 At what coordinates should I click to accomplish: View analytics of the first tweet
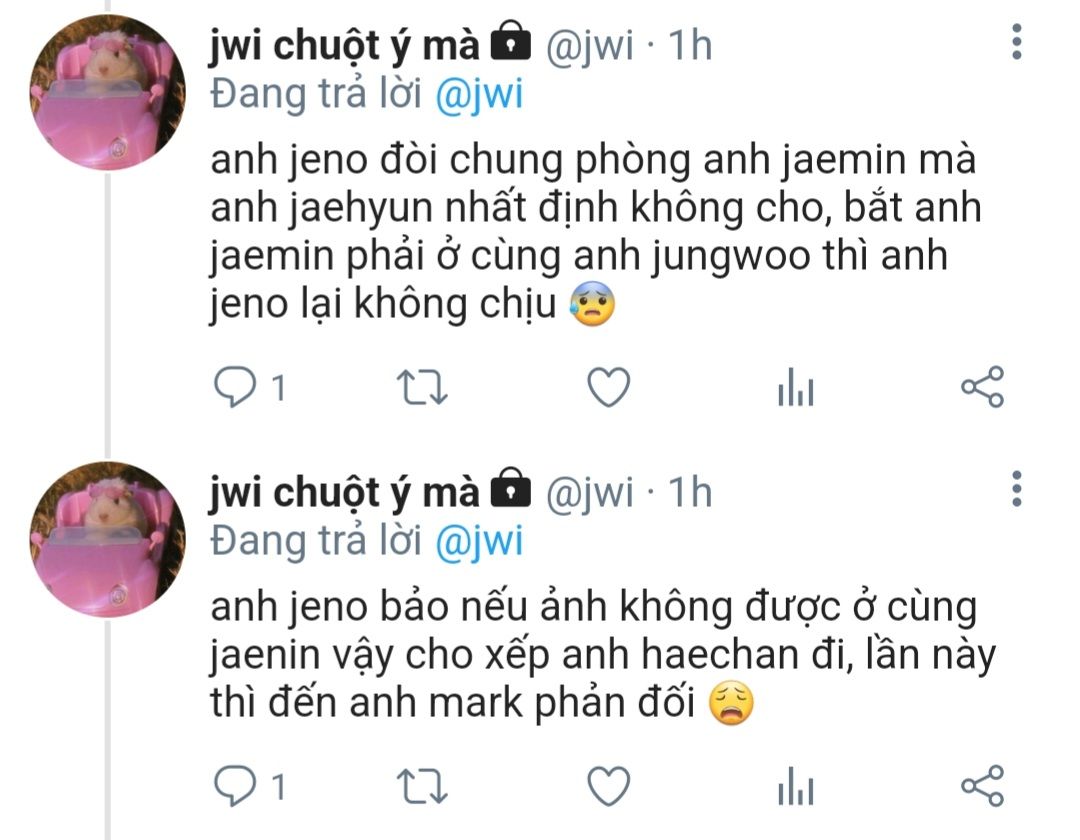pyautogui.click(x=796, y=387)
